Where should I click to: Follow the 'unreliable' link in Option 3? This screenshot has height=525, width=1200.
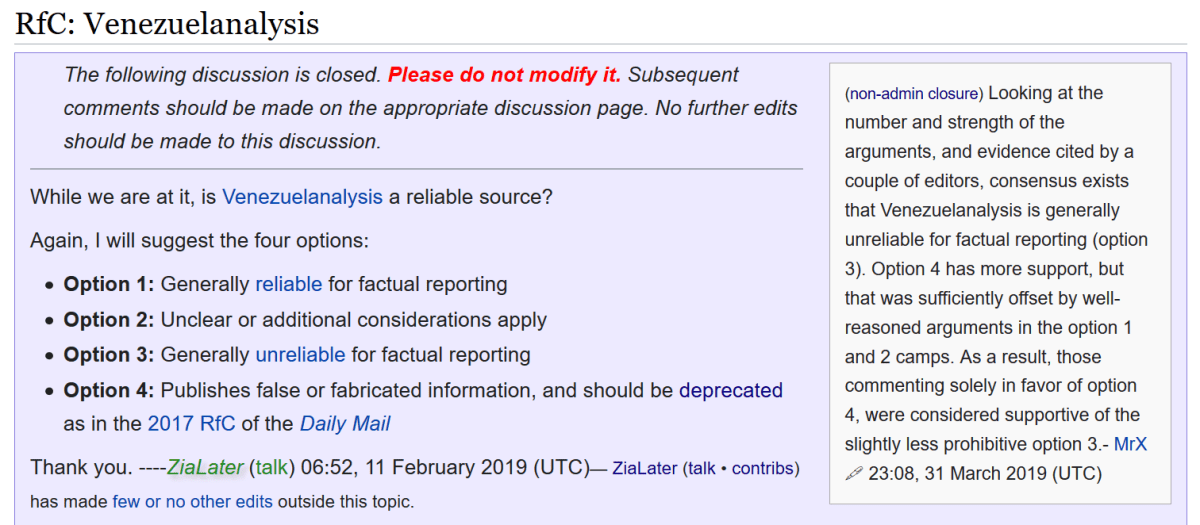click(x=300, y=355)
